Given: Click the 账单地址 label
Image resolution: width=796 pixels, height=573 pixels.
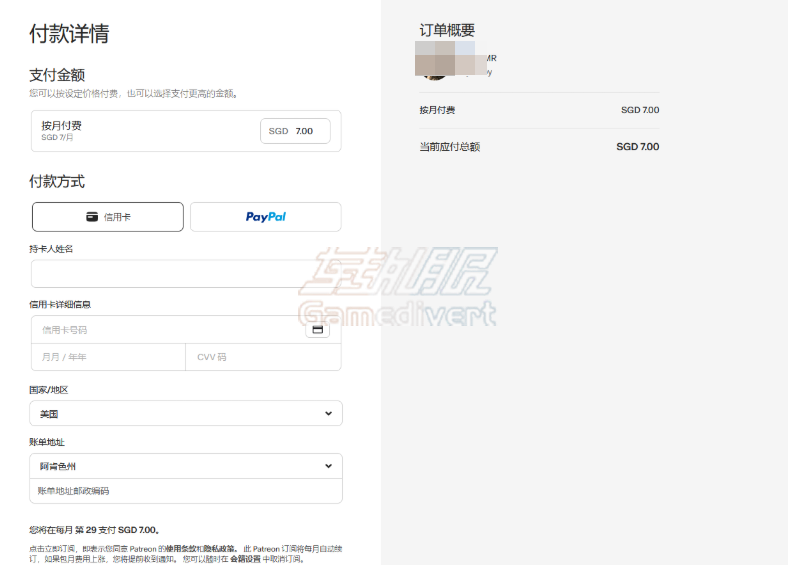Looking at the screenshot, I should [47, 442].
